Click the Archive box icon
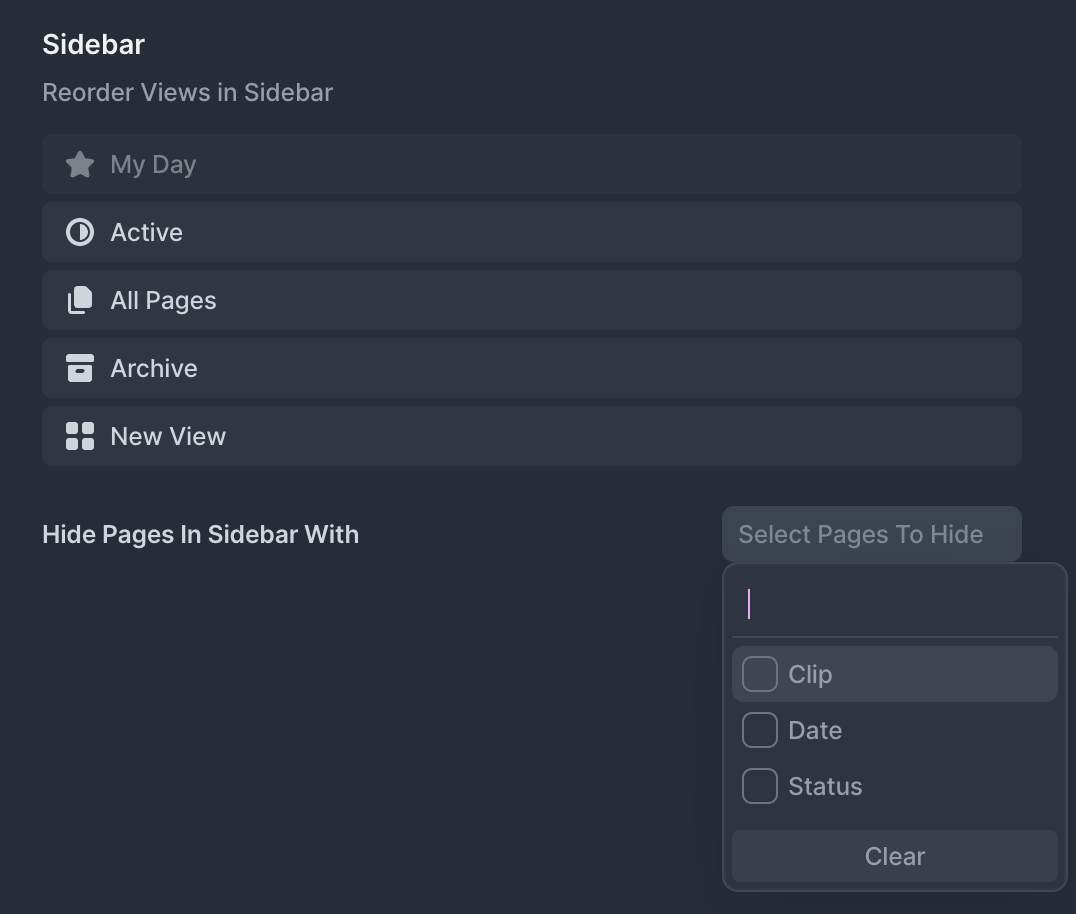 click(x=80, y=368)
